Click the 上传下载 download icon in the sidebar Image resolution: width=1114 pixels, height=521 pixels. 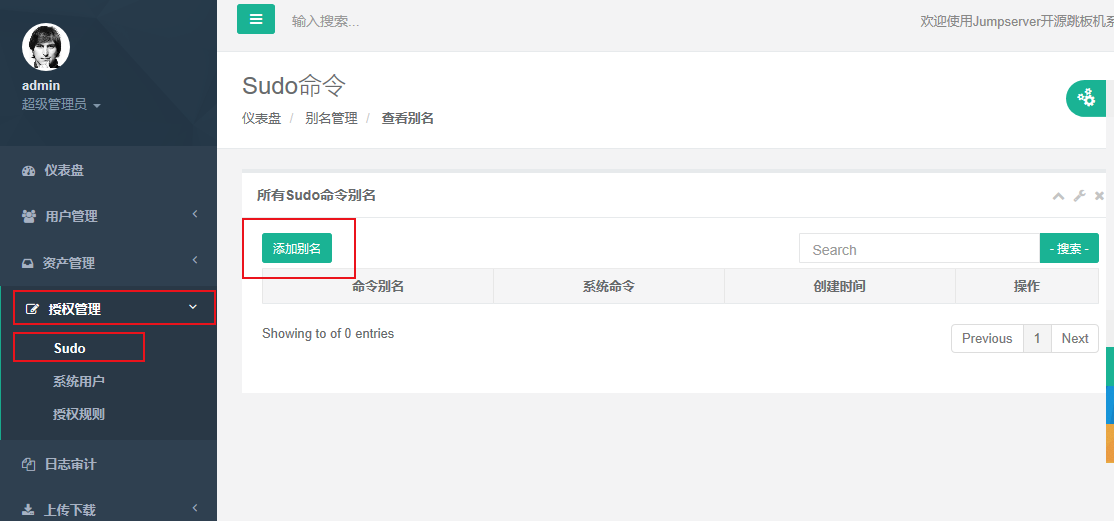(x=29, y=510)
